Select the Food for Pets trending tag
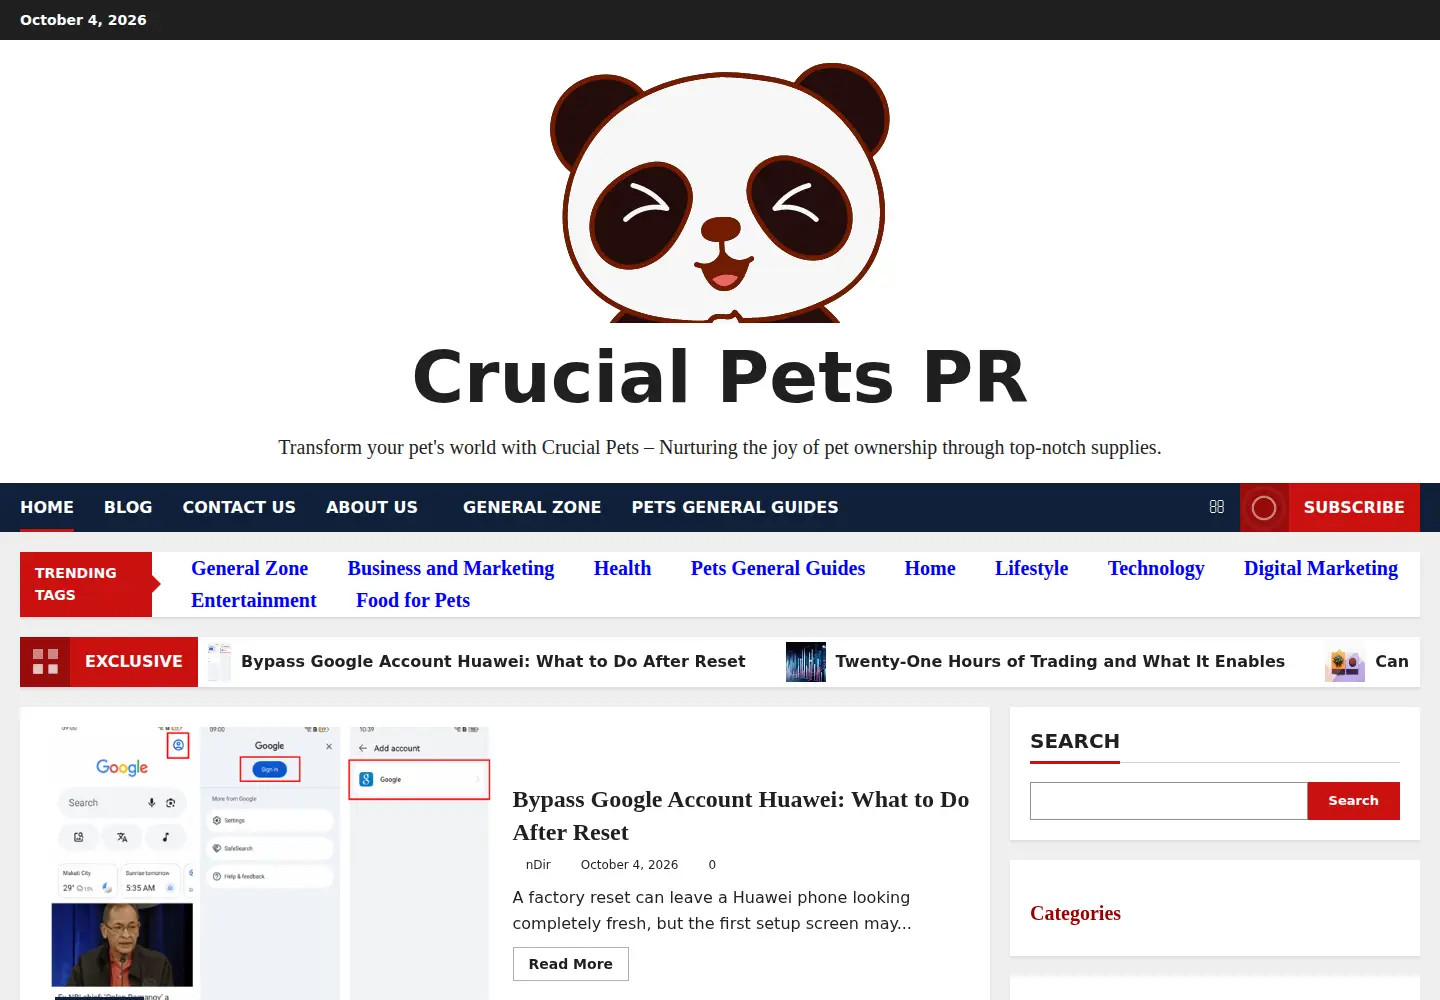 [413, 600]
